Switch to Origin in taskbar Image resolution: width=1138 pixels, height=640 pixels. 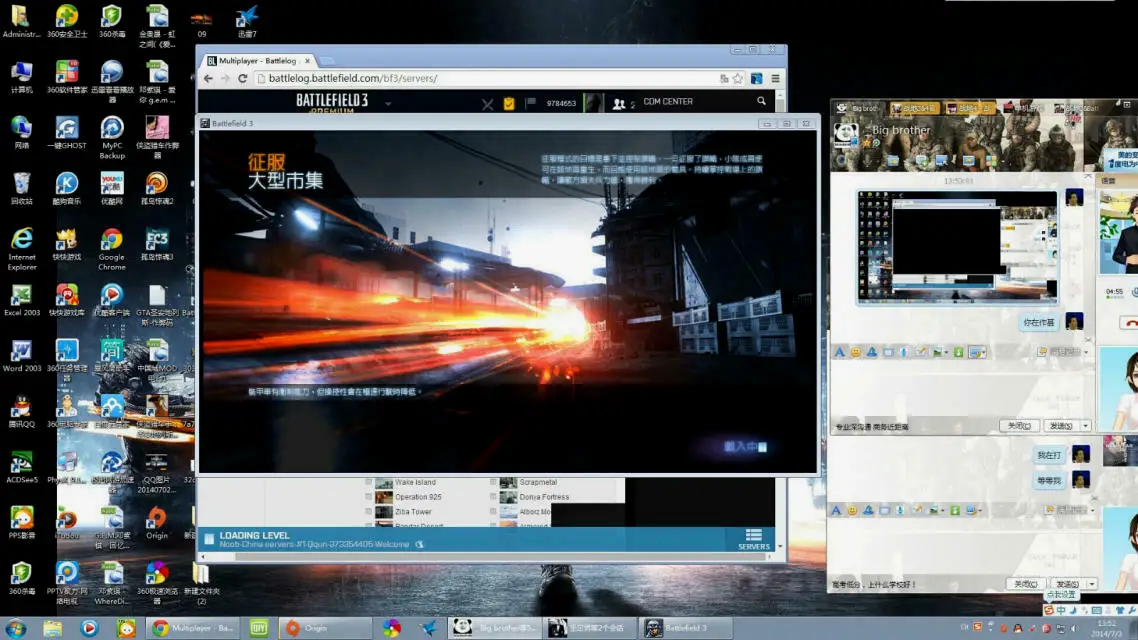[x=325, y=628]
